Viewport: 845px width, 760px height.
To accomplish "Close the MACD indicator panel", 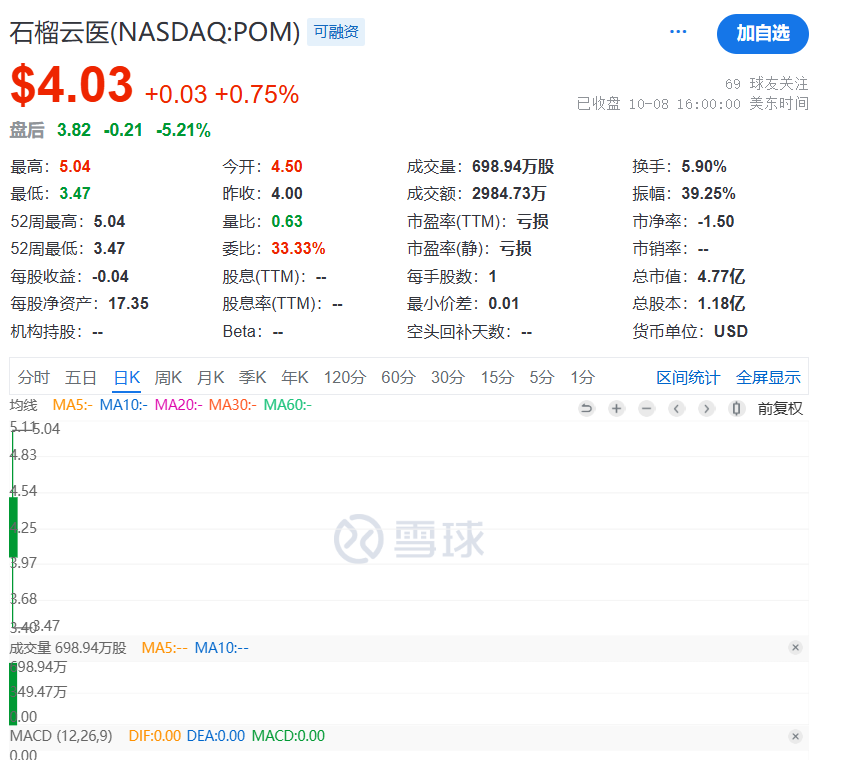I will click(795, 735).
